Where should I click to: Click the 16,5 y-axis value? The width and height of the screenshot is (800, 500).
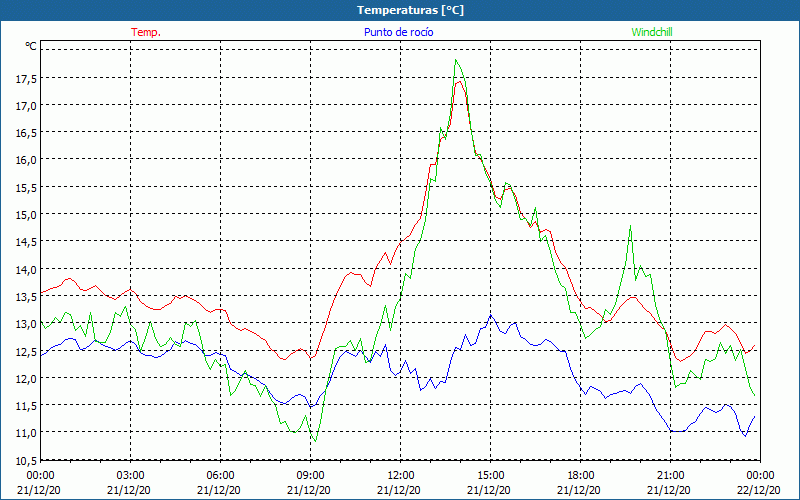(27, 133)
